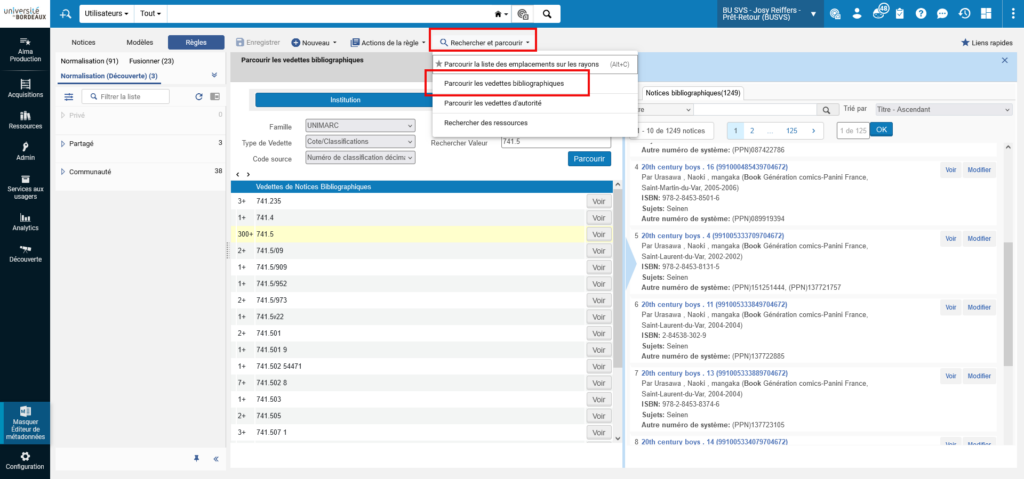Click Masquer Éditeur de métadonnées
1024x479 pixels.
25,423
